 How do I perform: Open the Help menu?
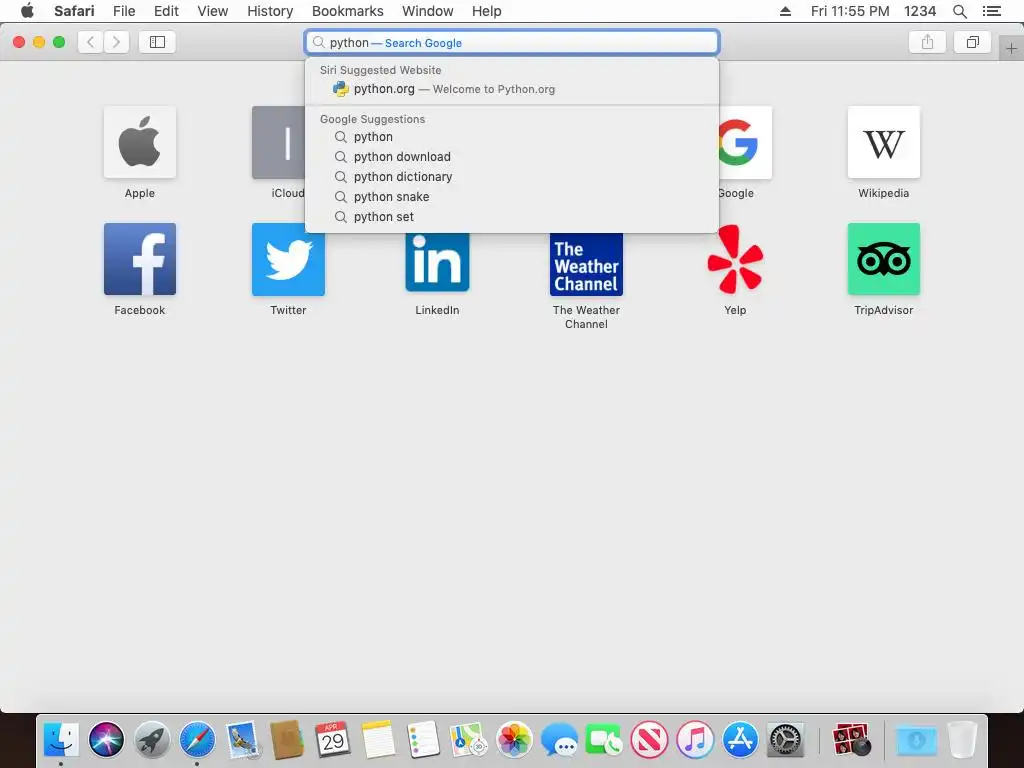click(x=487, y=11)
